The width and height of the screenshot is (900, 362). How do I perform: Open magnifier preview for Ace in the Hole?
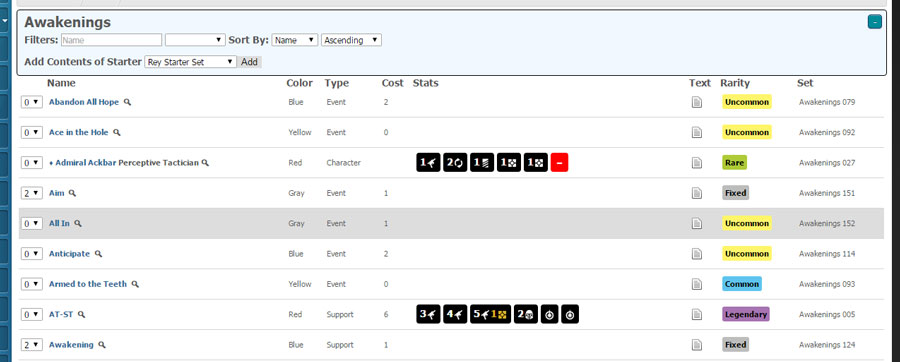point(117,133)
